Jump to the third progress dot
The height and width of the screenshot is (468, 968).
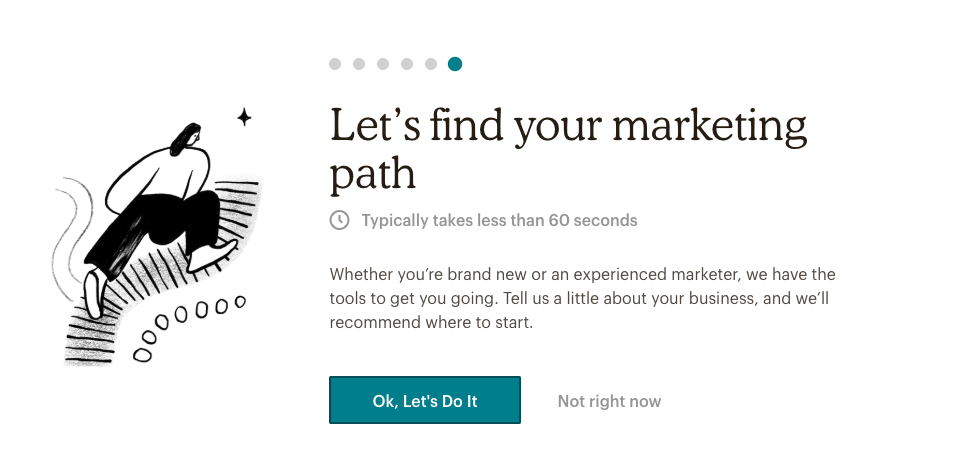(x=383, y=64)
